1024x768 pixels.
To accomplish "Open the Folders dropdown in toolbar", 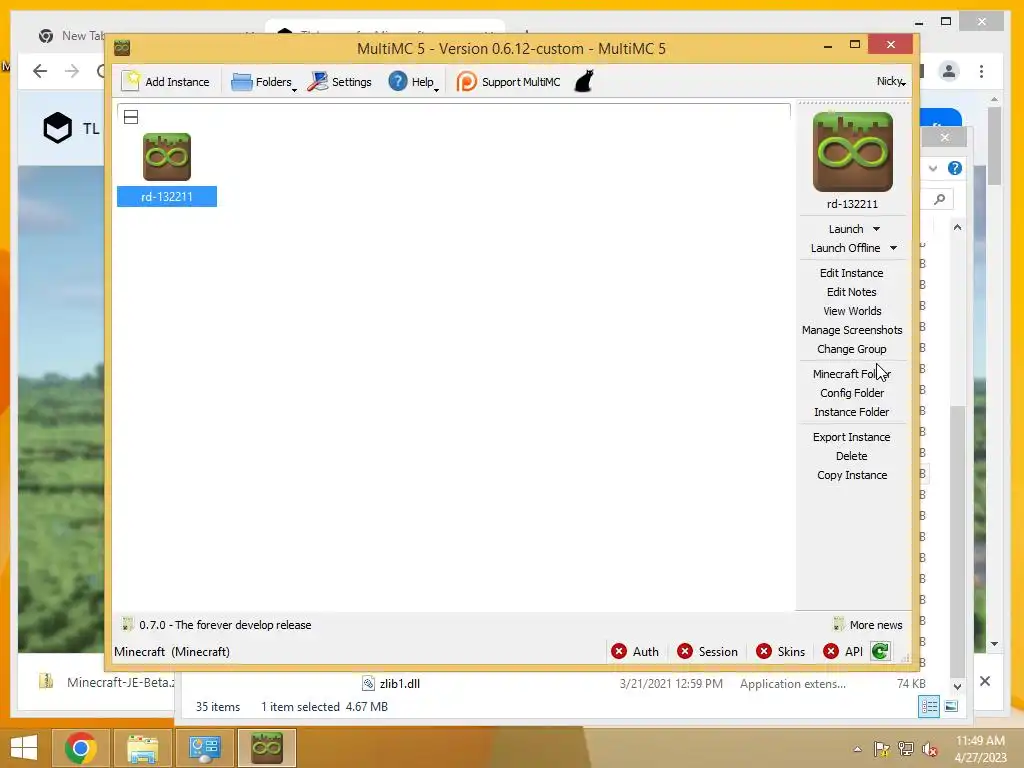I will click(x=264, y=82).
